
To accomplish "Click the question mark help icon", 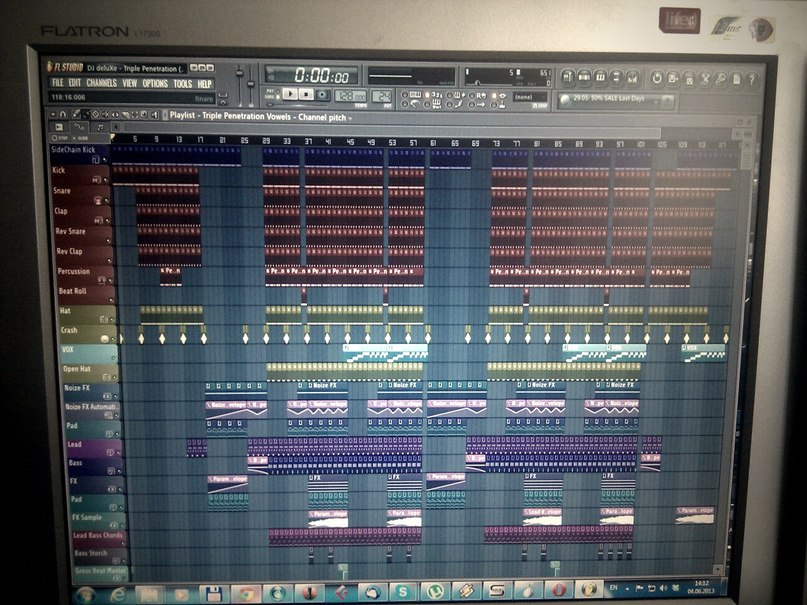I will point(752,79).
